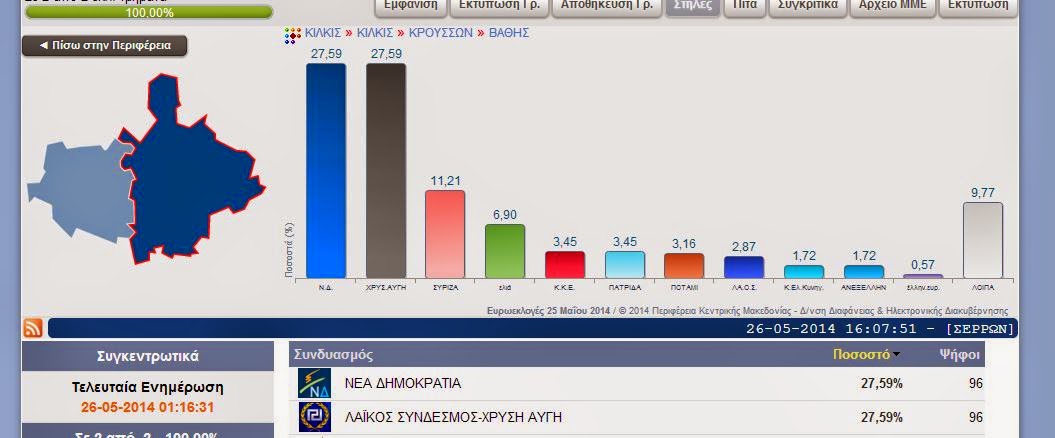Open the Συγκριτικά comparison tab

point(807,5)
